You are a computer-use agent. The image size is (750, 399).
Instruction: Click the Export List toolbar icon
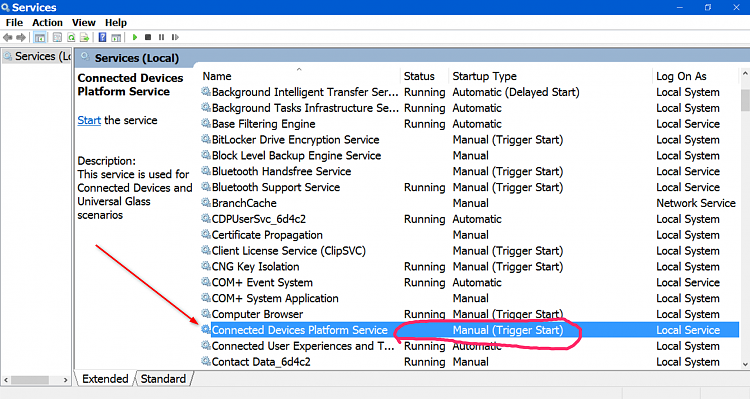click(x=85, y=37)
